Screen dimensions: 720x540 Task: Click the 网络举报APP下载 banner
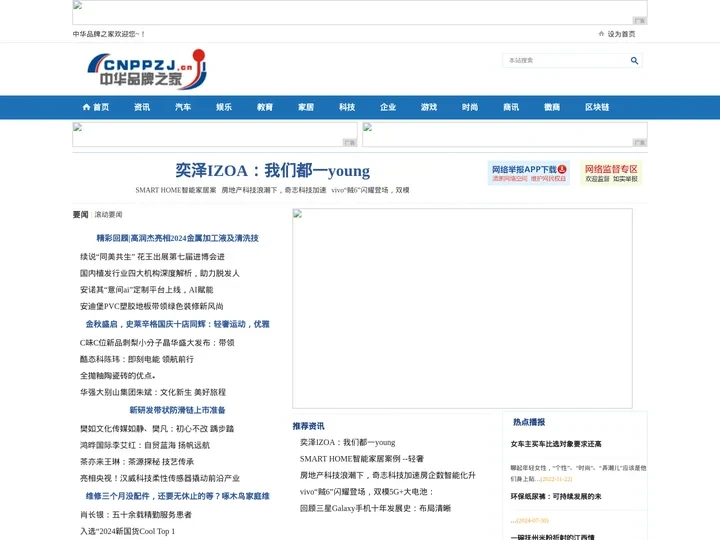click(529, 173)
